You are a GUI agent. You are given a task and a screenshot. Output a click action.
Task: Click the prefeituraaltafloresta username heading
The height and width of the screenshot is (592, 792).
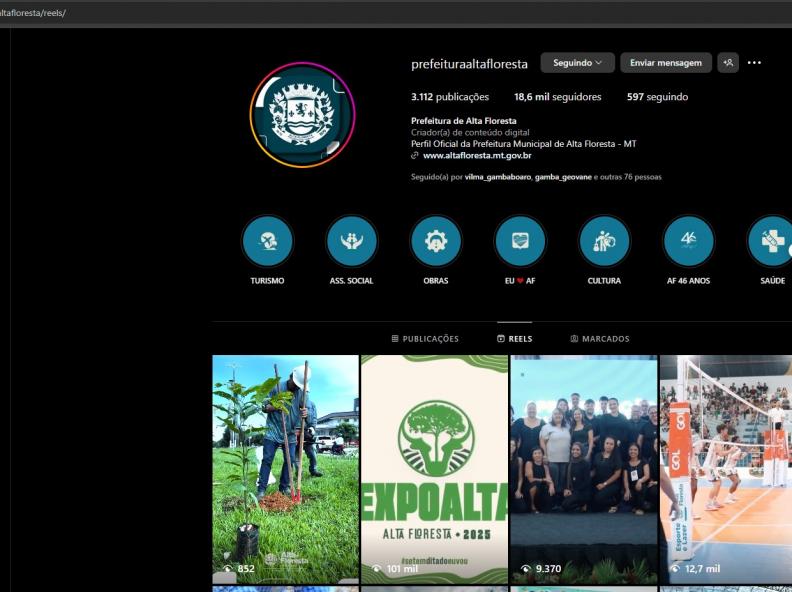[x=469, y=64]
